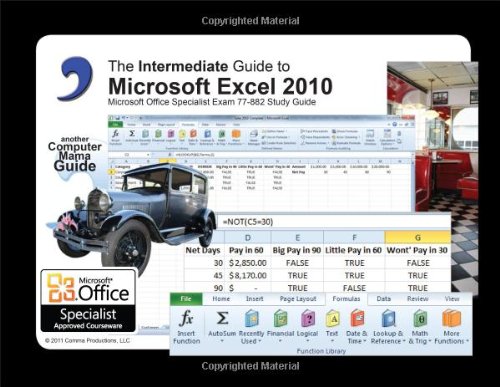Click the 'Function Library' group label
Viewport: 500px width, 387px height.
coord(321,351)
